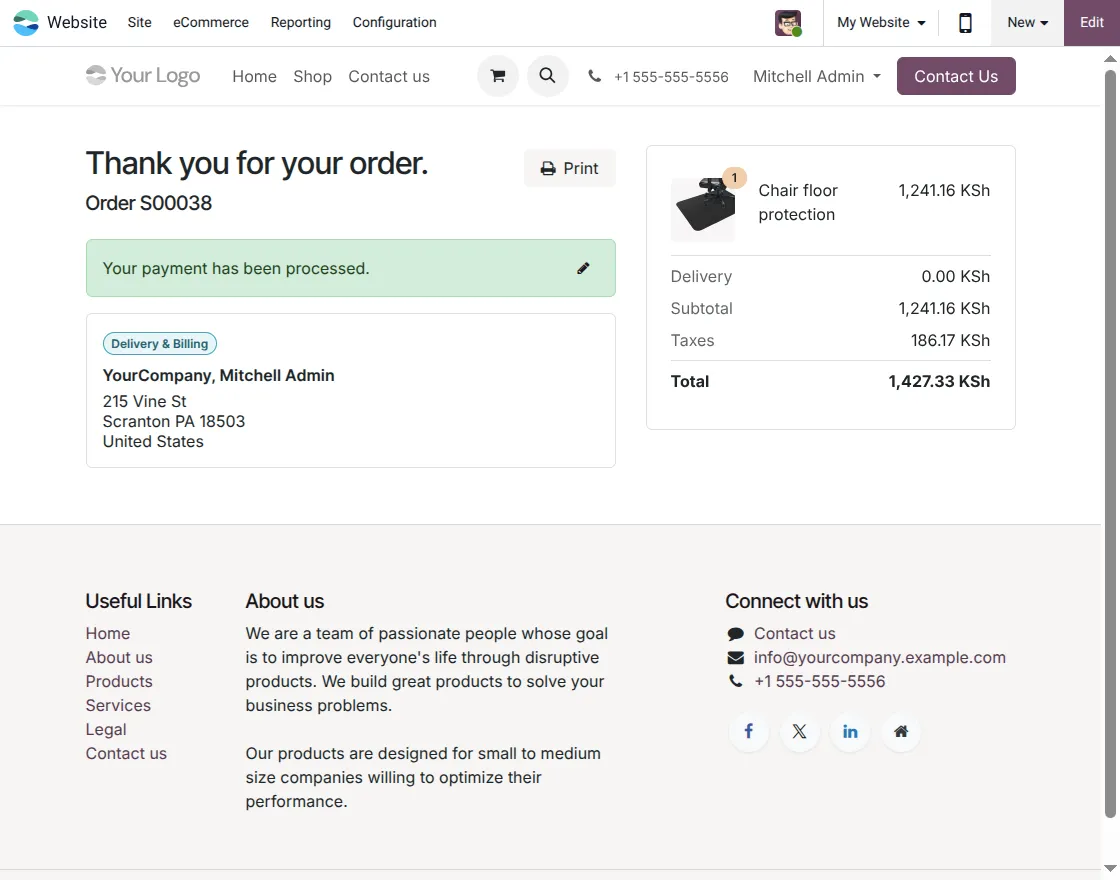Open Contact us in site navigation

(389, 76)
